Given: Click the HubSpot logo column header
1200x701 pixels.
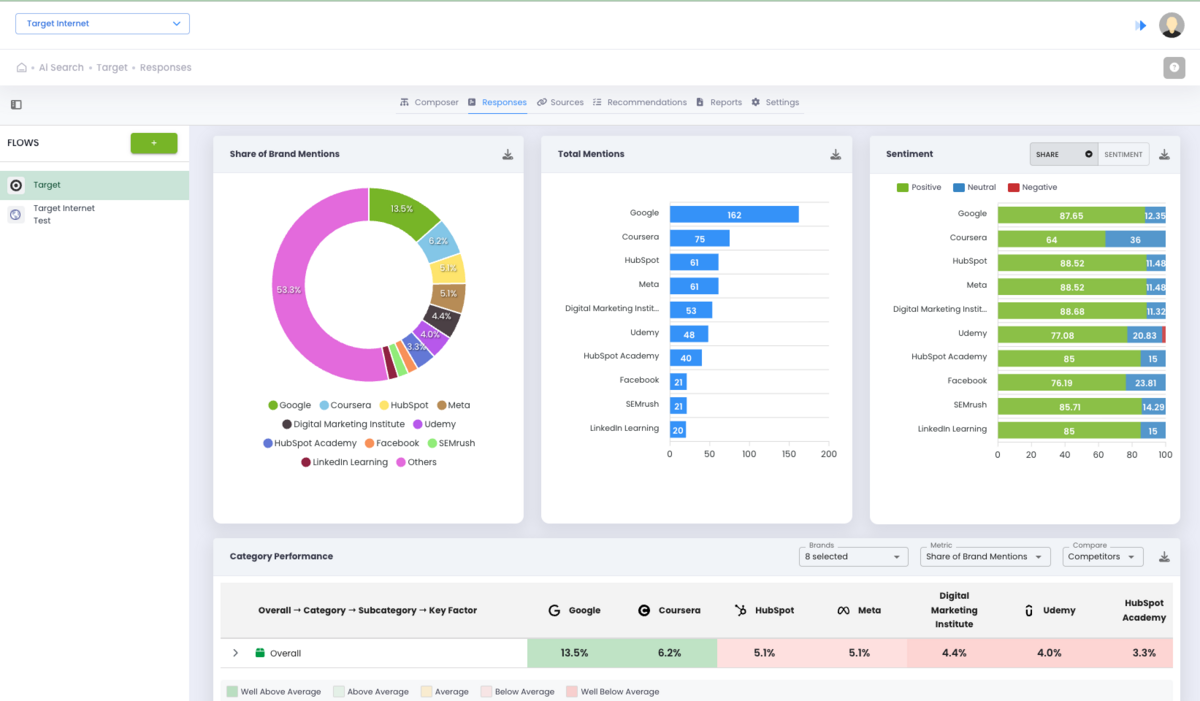Looking at the screenshot, I should click(741, 610).
